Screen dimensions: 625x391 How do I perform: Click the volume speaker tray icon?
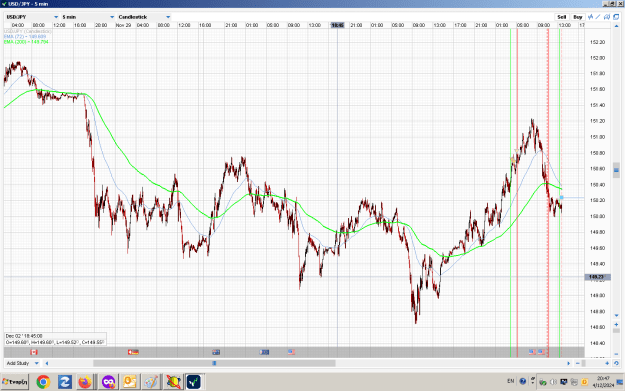pyautogui.click(x=553, y=382)
